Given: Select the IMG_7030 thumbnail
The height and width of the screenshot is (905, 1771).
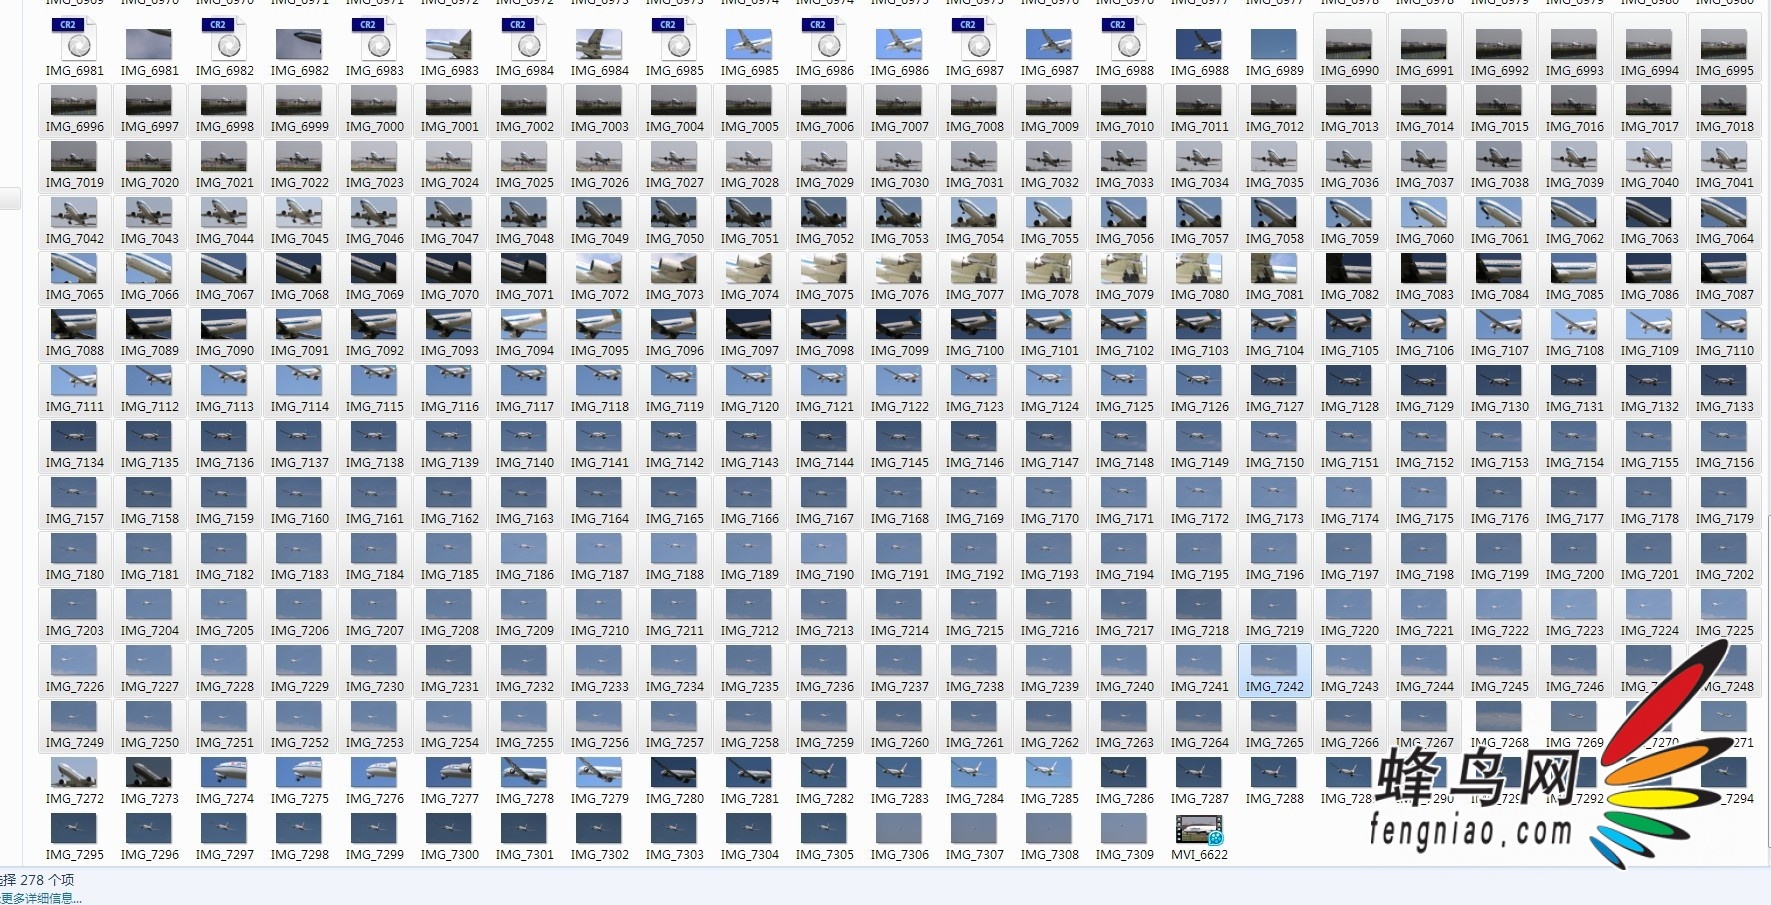Looking at the screenshot, I should tap(899, 156).
